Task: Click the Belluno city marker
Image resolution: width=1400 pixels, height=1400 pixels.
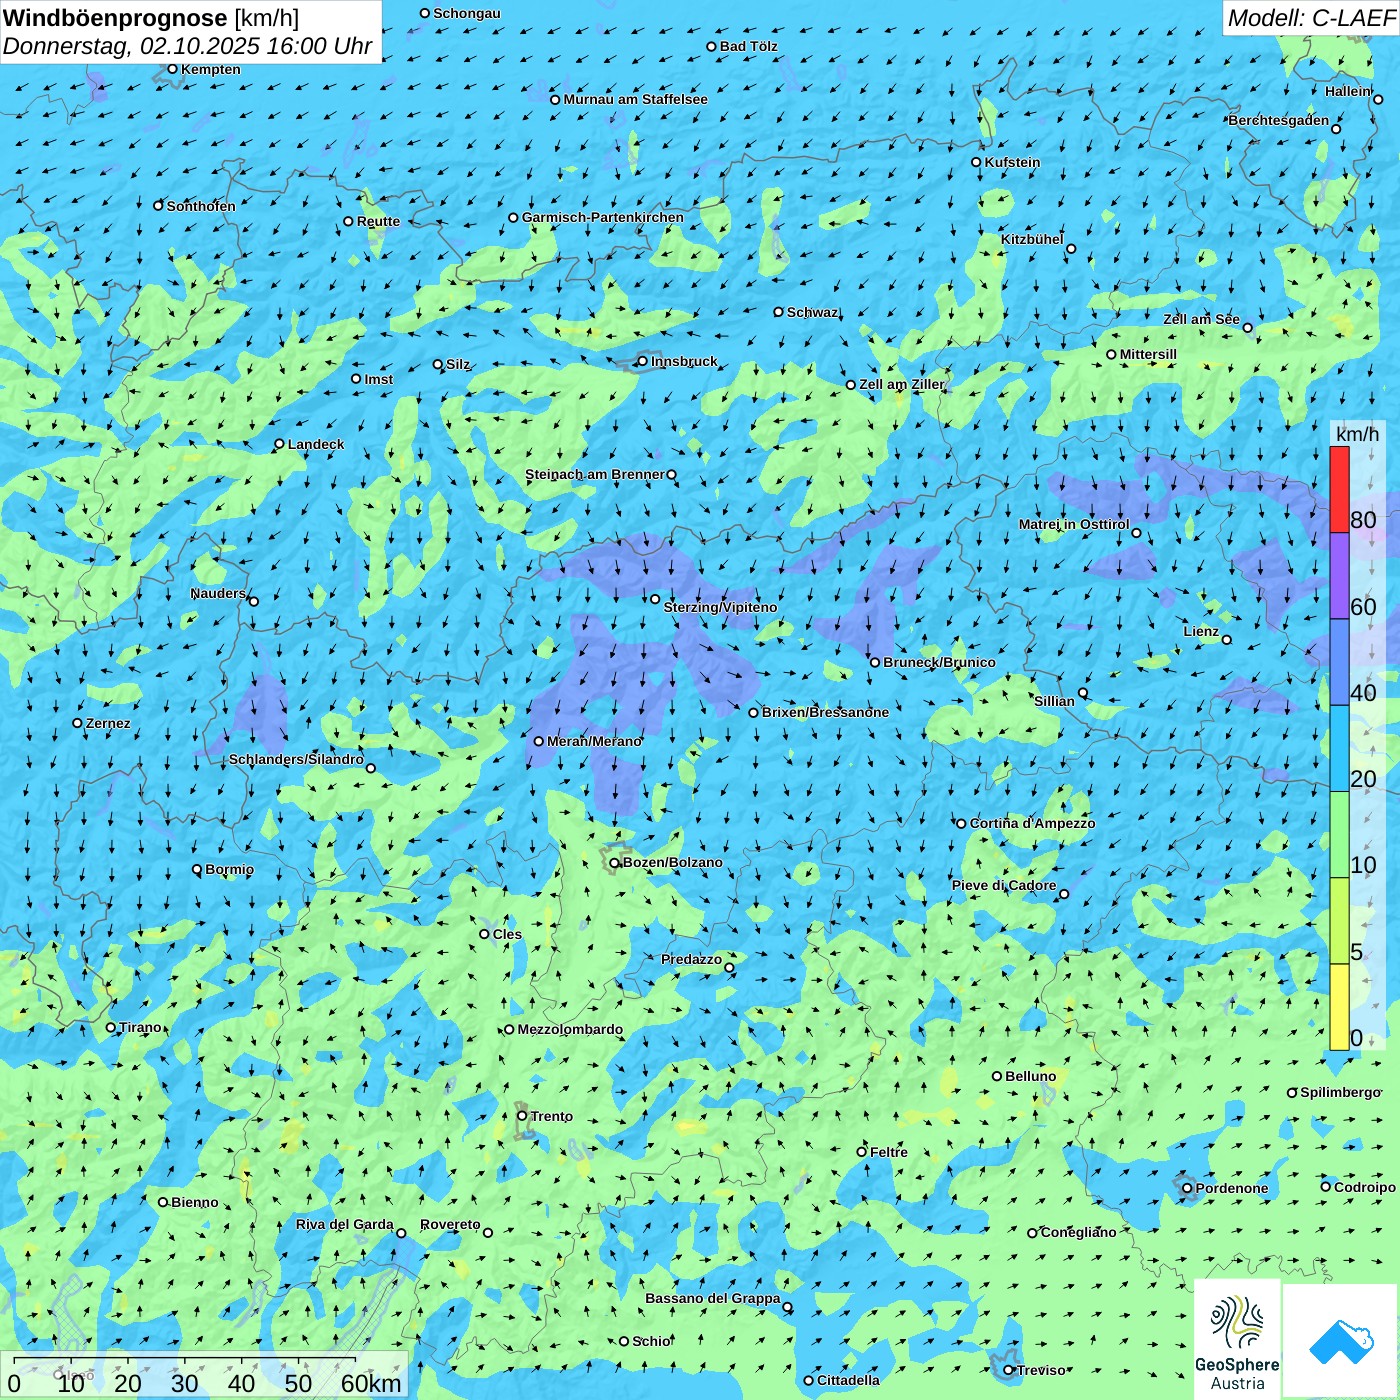Action: (x=996, y=1076)
